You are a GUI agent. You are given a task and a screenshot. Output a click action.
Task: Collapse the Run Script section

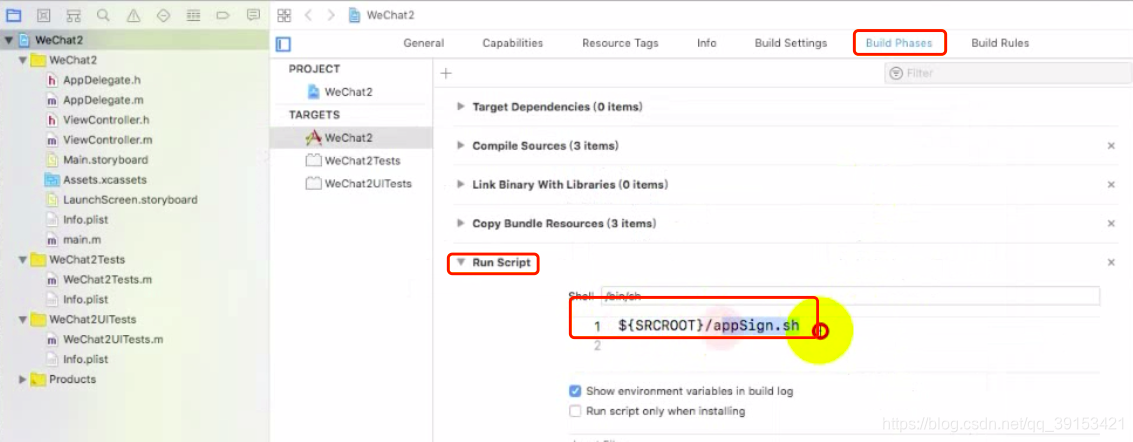coord(460,263)
